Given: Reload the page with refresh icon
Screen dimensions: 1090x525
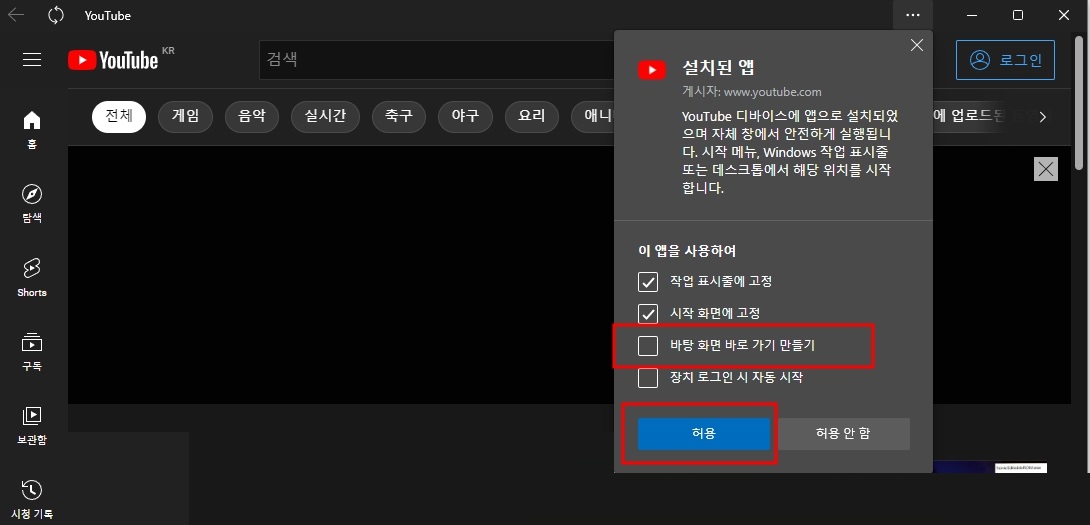Looking at the screenshot, I should coord(56,15).
